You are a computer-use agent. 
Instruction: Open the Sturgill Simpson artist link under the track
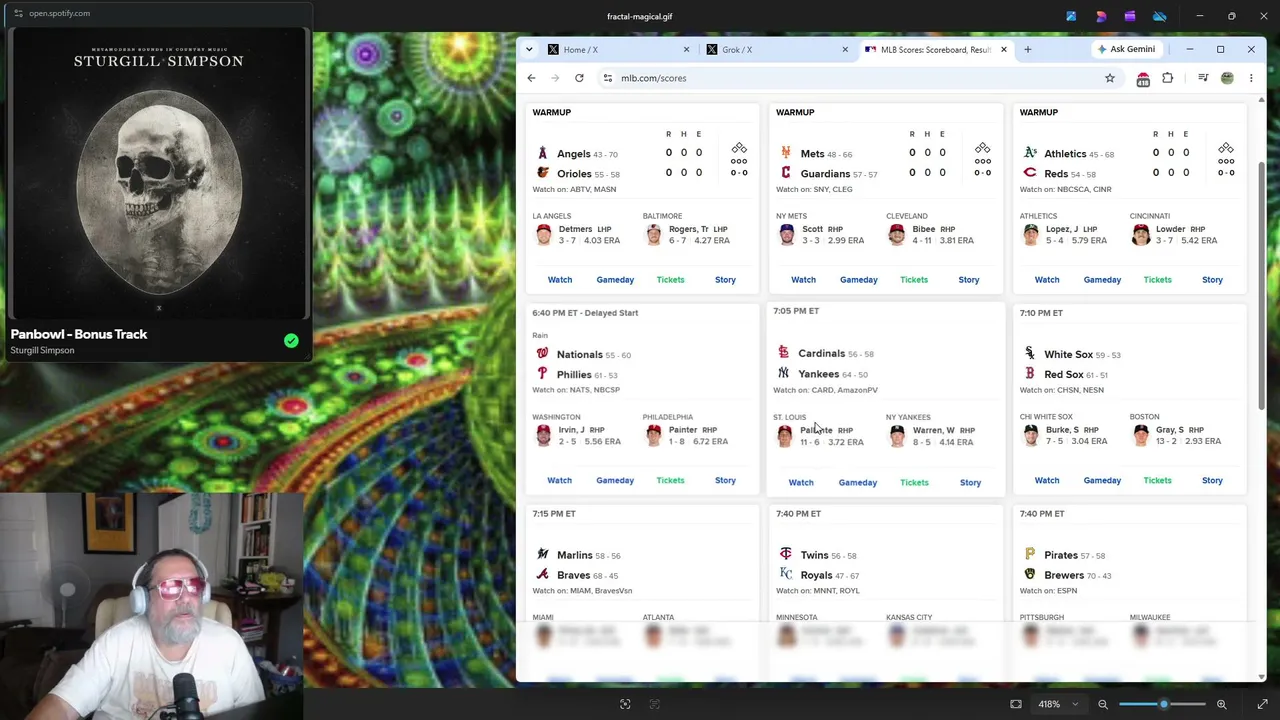(x=42, y=350)
